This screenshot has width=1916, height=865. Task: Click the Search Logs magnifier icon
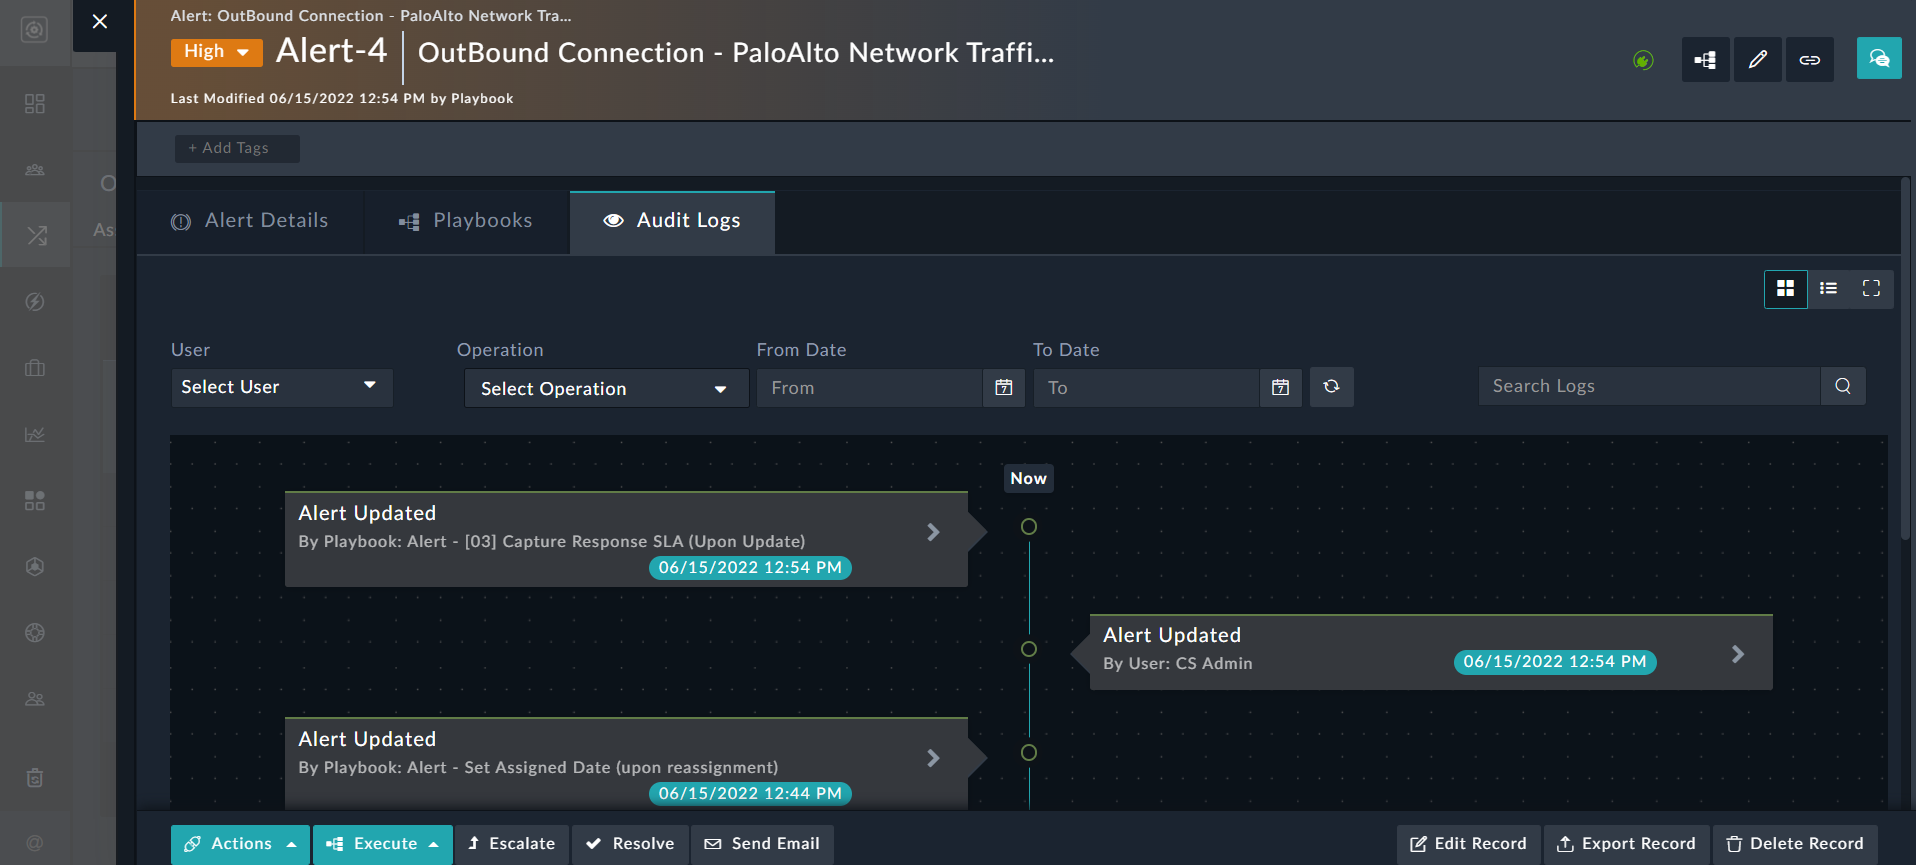pyautogui.click(x=1842, y=386)
